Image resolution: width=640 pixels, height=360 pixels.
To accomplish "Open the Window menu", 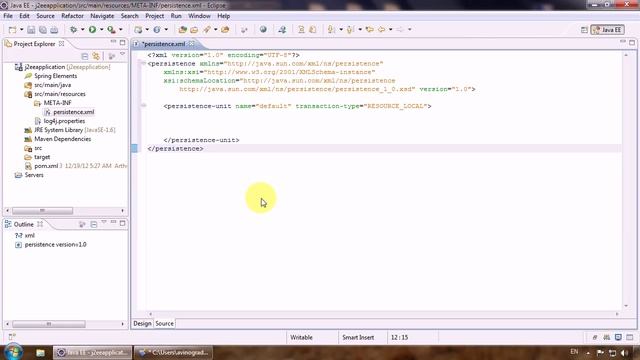I will coord(199,16).
